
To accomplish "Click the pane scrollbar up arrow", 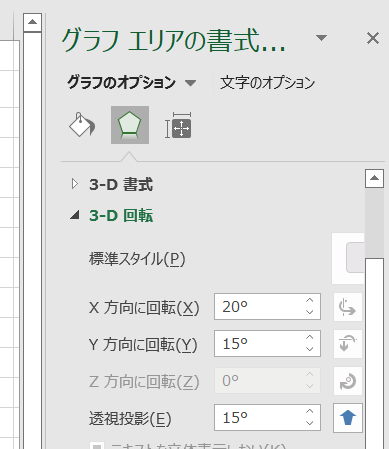I will pos(374,178).
